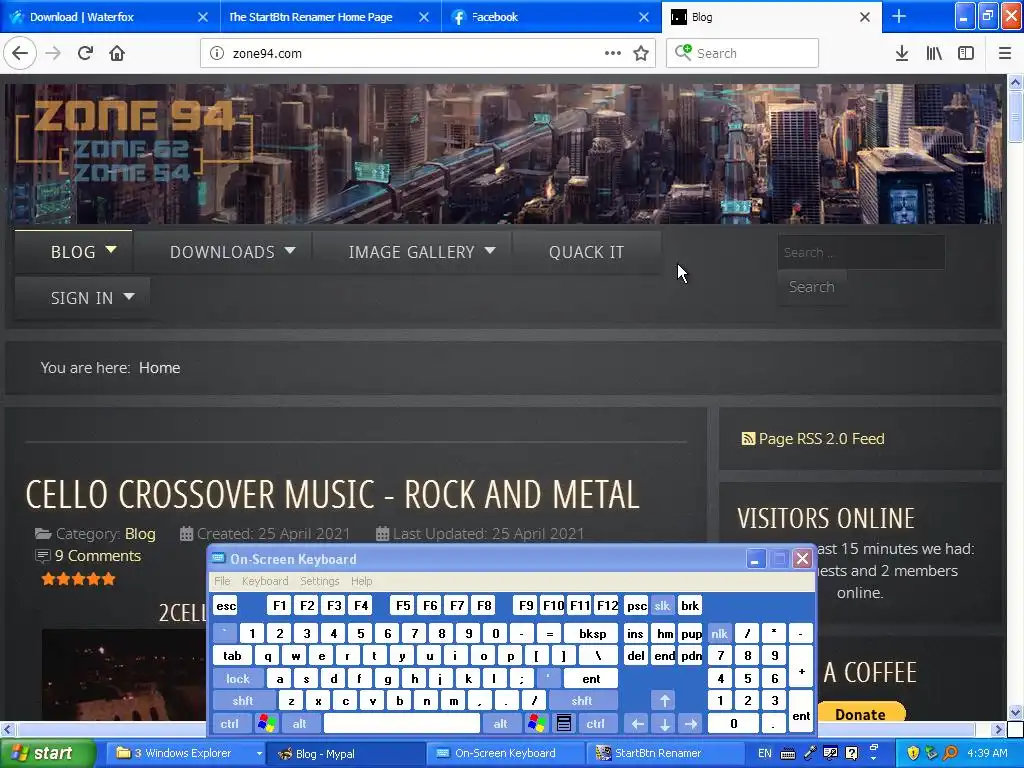Toggle the sidebar icon

coord(966,53)
